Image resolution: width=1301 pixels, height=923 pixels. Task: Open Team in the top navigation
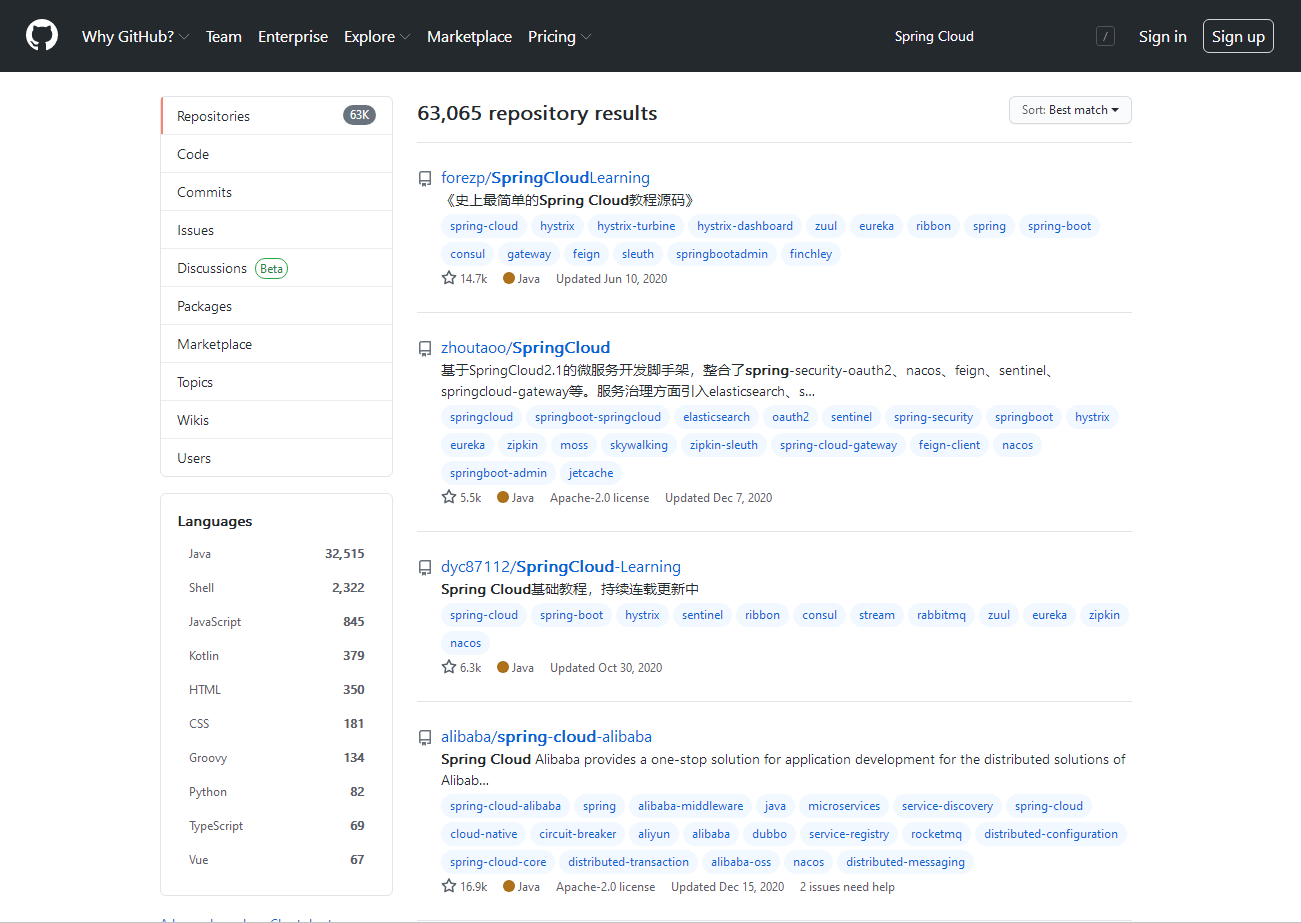[x=224, y=36]
